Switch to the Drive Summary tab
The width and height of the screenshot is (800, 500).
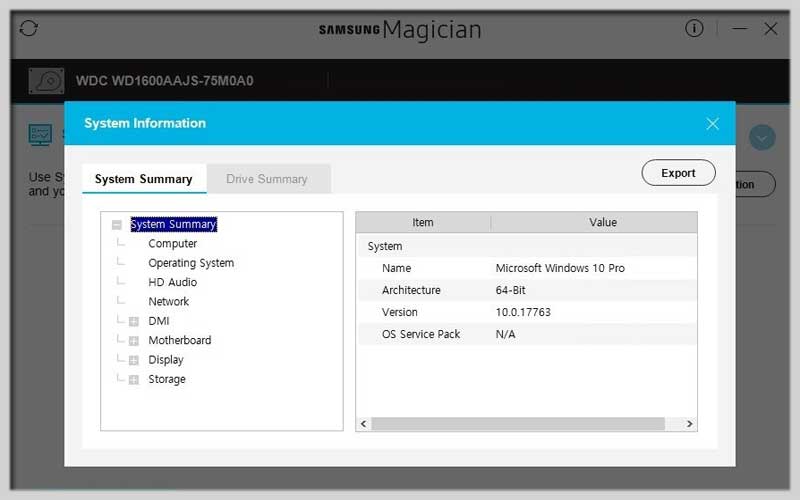[x=267, y=179]
